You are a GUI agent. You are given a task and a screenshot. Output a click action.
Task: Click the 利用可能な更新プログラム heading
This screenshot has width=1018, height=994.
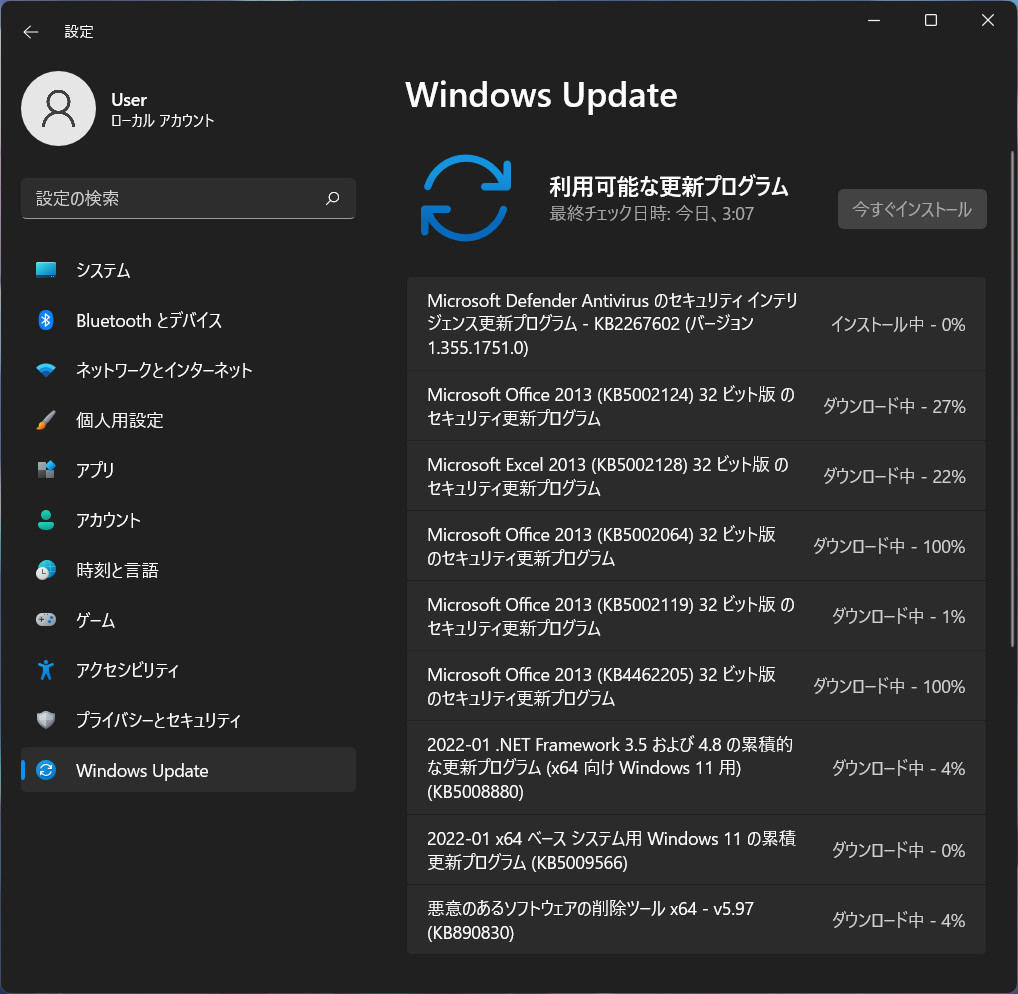pos(669,186)
